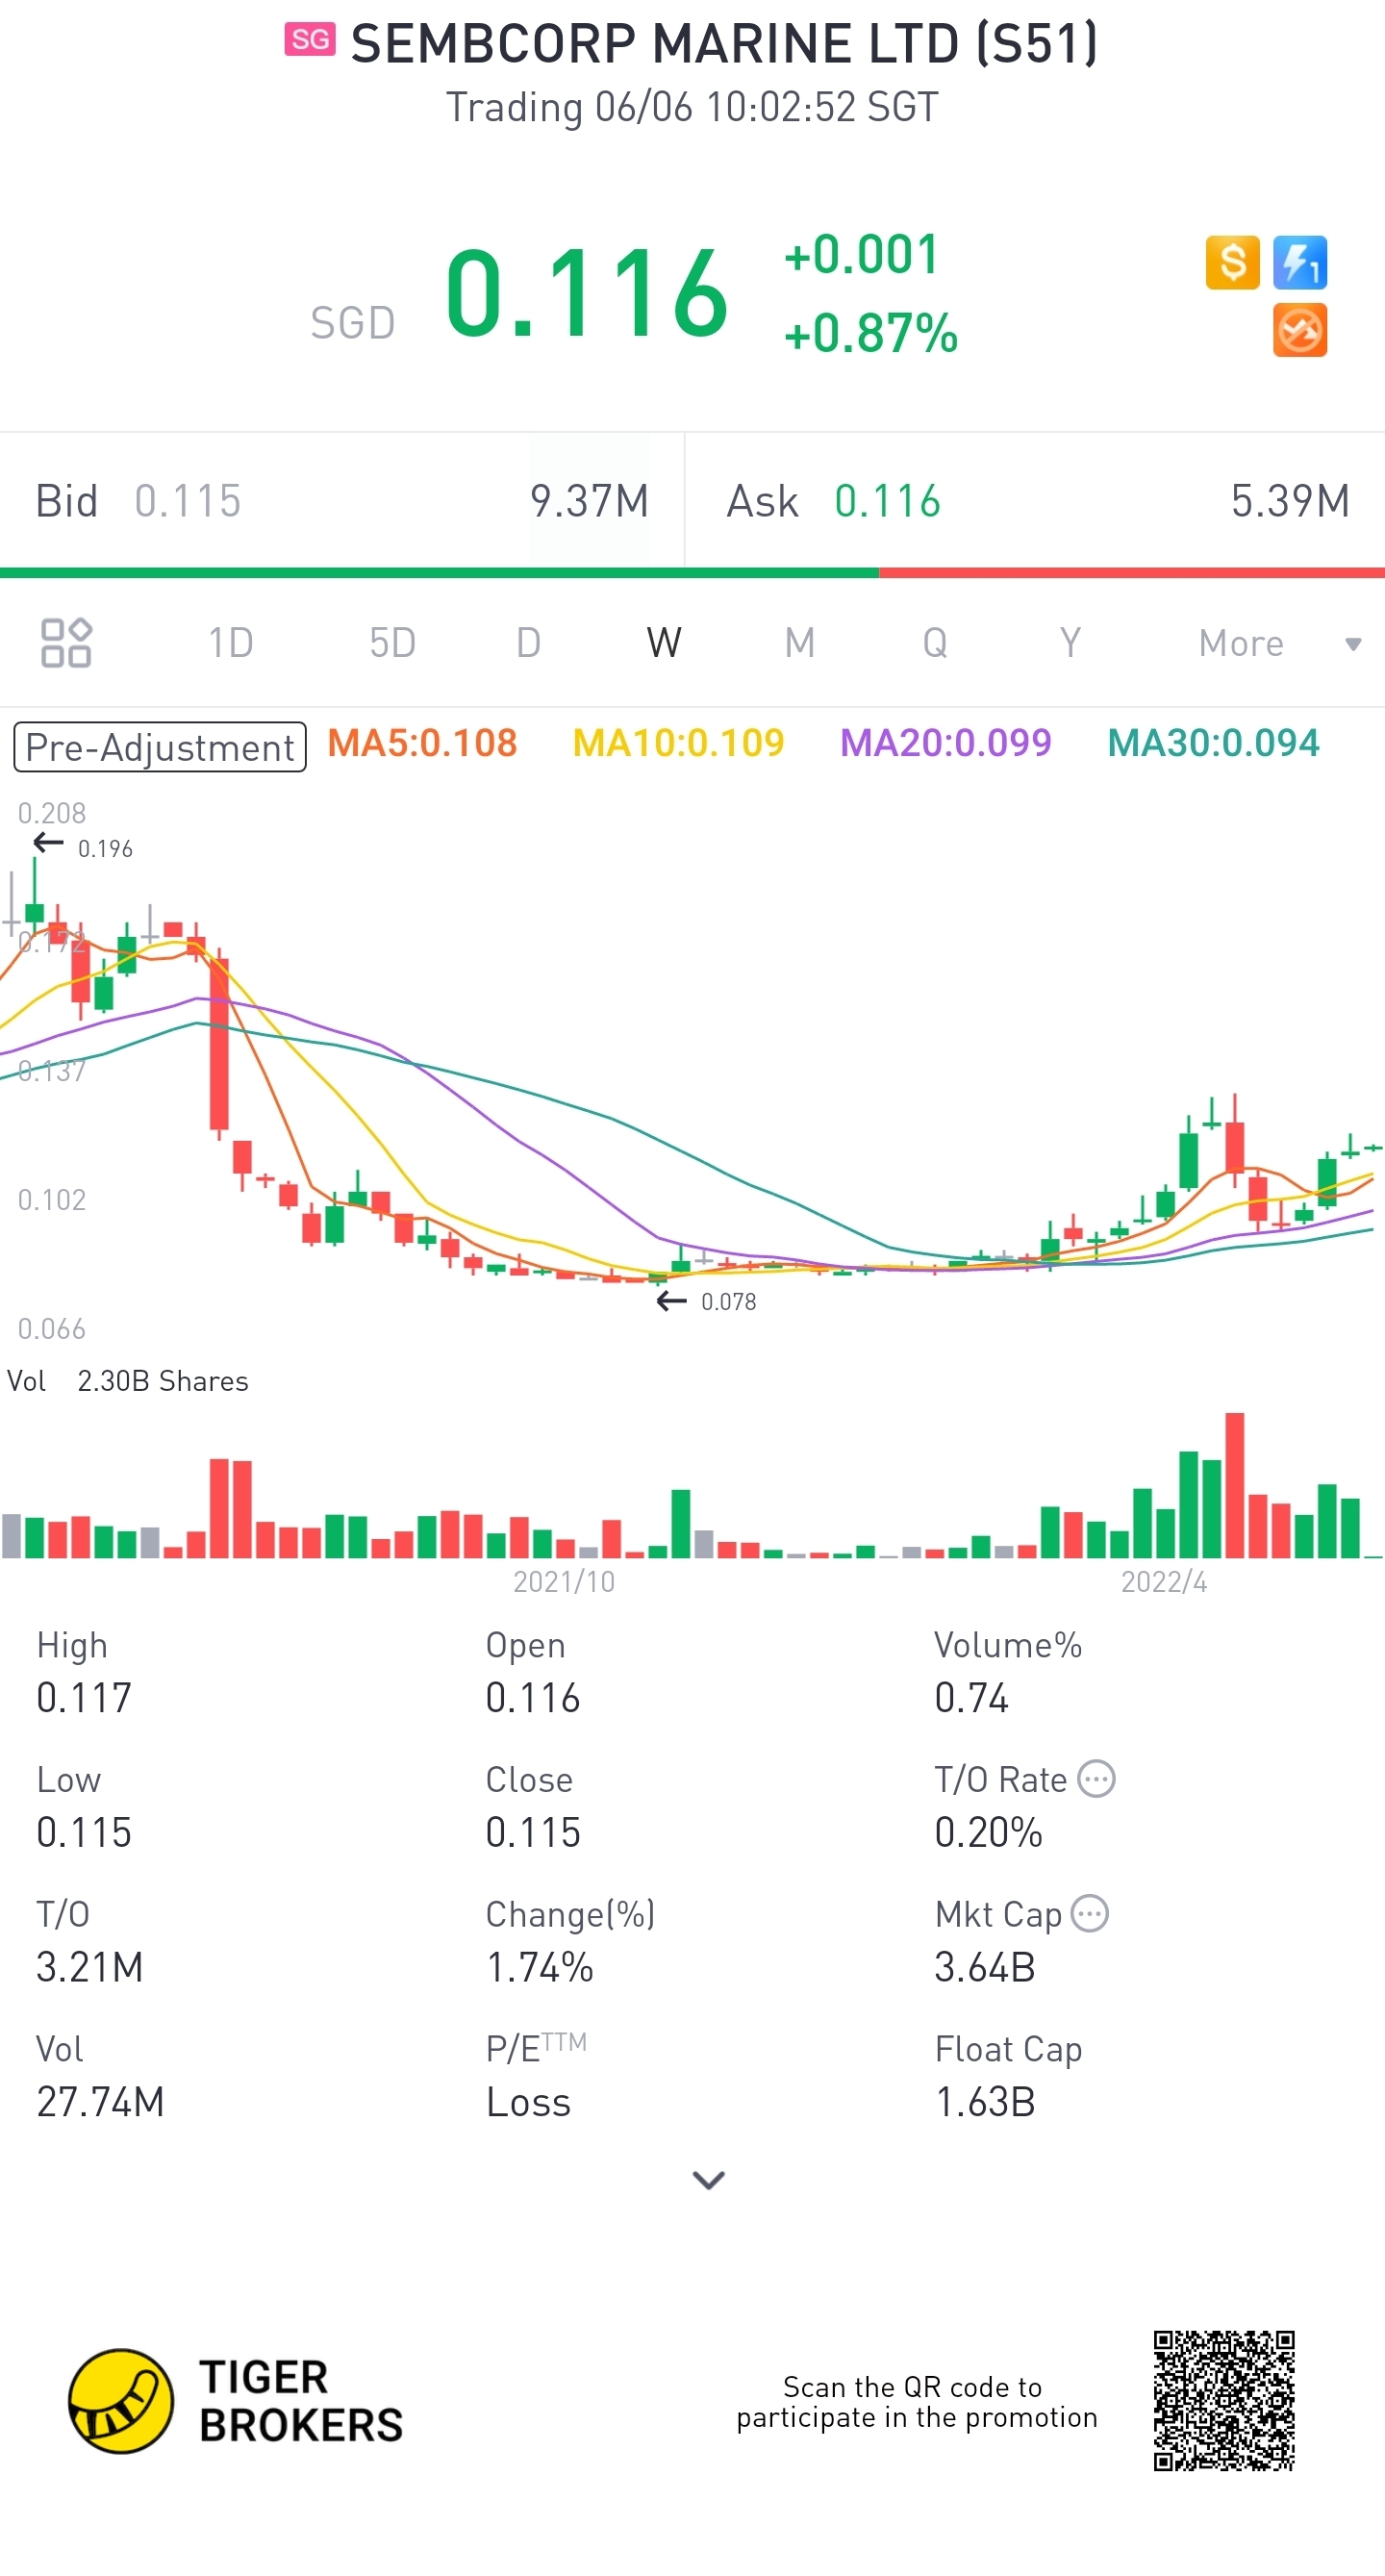The width and height of the screenshot is (1385, 2576).
Task: Open the yellow dollar trade icon
Action: pos(1232,263)
